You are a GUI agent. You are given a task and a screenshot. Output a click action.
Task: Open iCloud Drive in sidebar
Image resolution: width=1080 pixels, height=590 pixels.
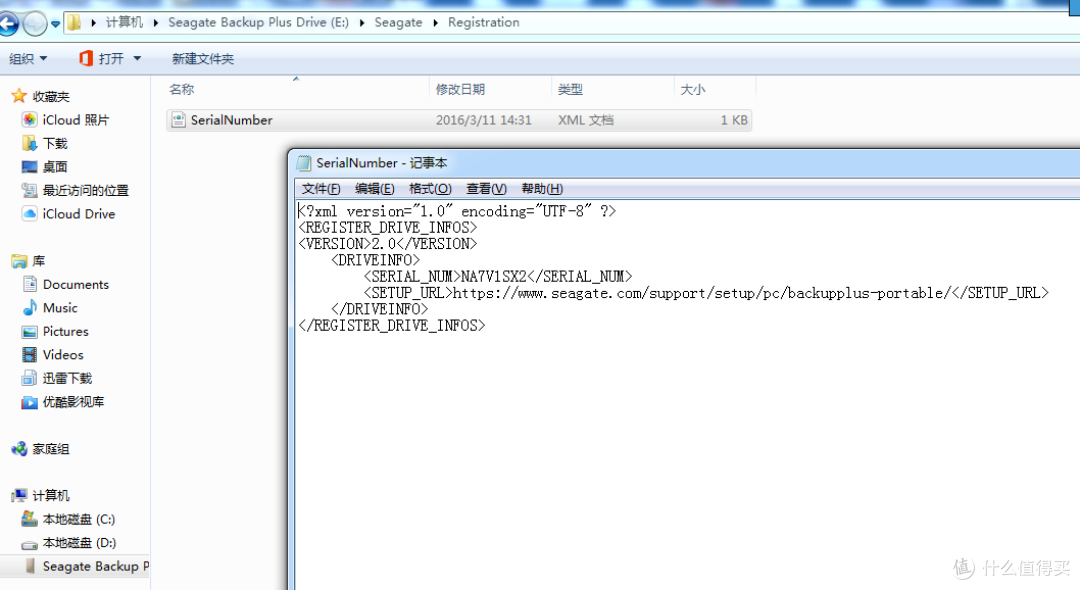click(79, 213)
